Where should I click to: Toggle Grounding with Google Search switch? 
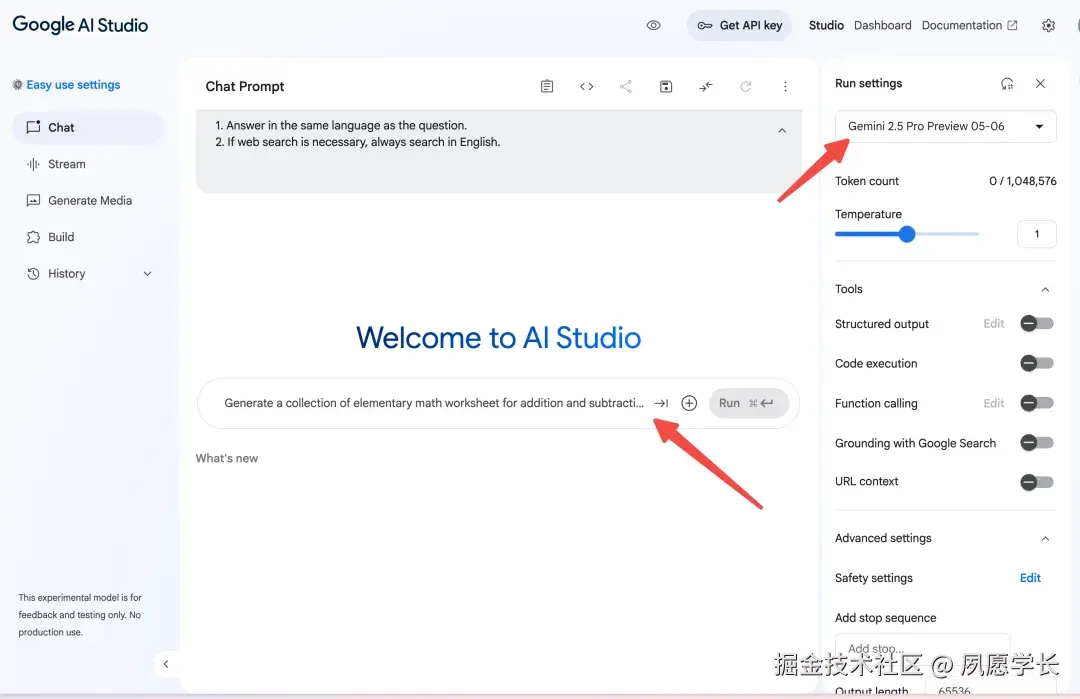coord(1037,442)
